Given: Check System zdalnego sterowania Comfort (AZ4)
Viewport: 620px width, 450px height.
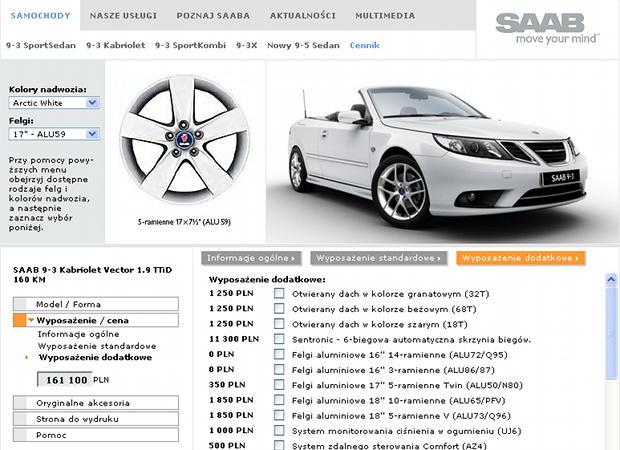Looking at the screenshot, I should click(279, 445).
